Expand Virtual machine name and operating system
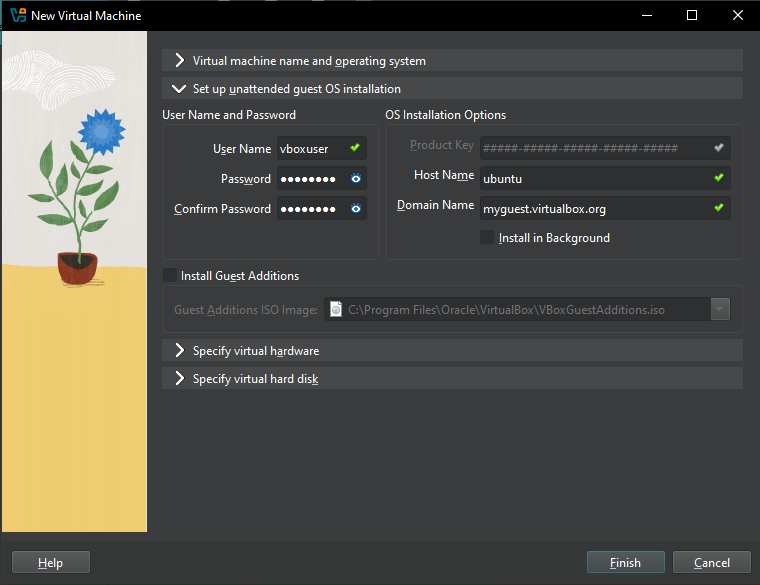This screenshot has width=760, height=585. pos(180,61)
